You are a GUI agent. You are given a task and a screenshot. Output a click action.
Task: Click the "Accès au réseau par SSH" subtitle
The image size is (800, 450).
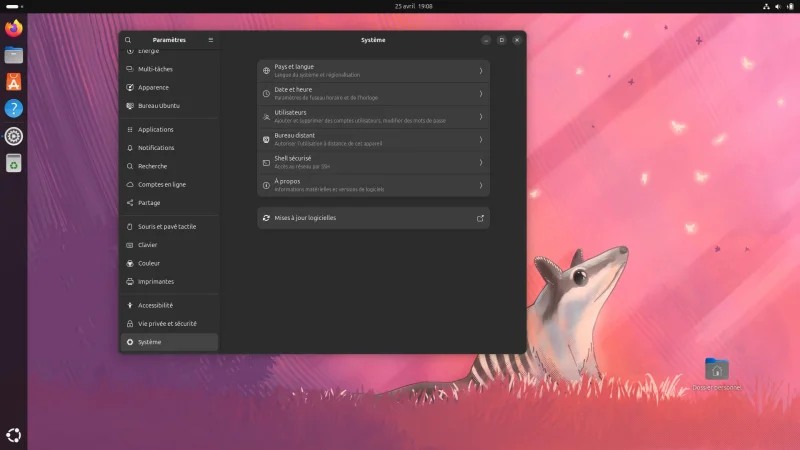point(302,166)
